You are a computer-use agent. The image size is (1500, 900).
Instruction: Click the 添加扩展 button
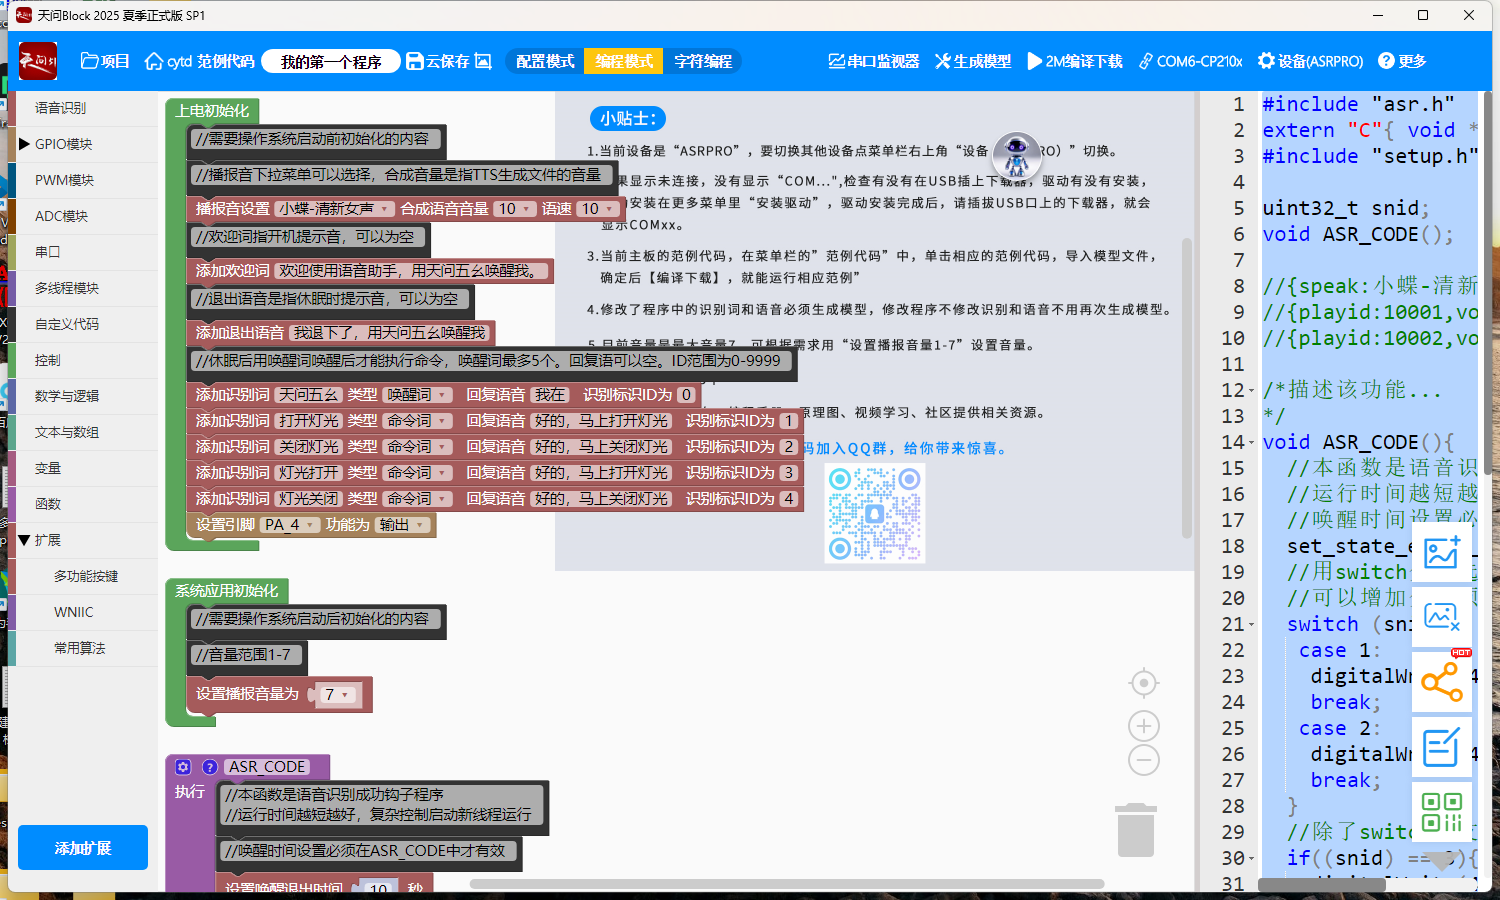pos(83,848)
